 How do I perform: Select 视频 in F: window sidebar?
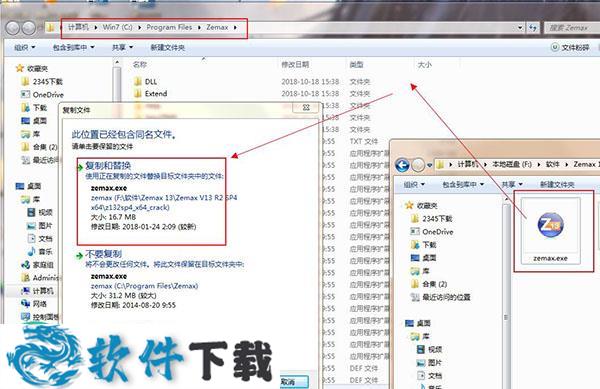coord(429,349)
